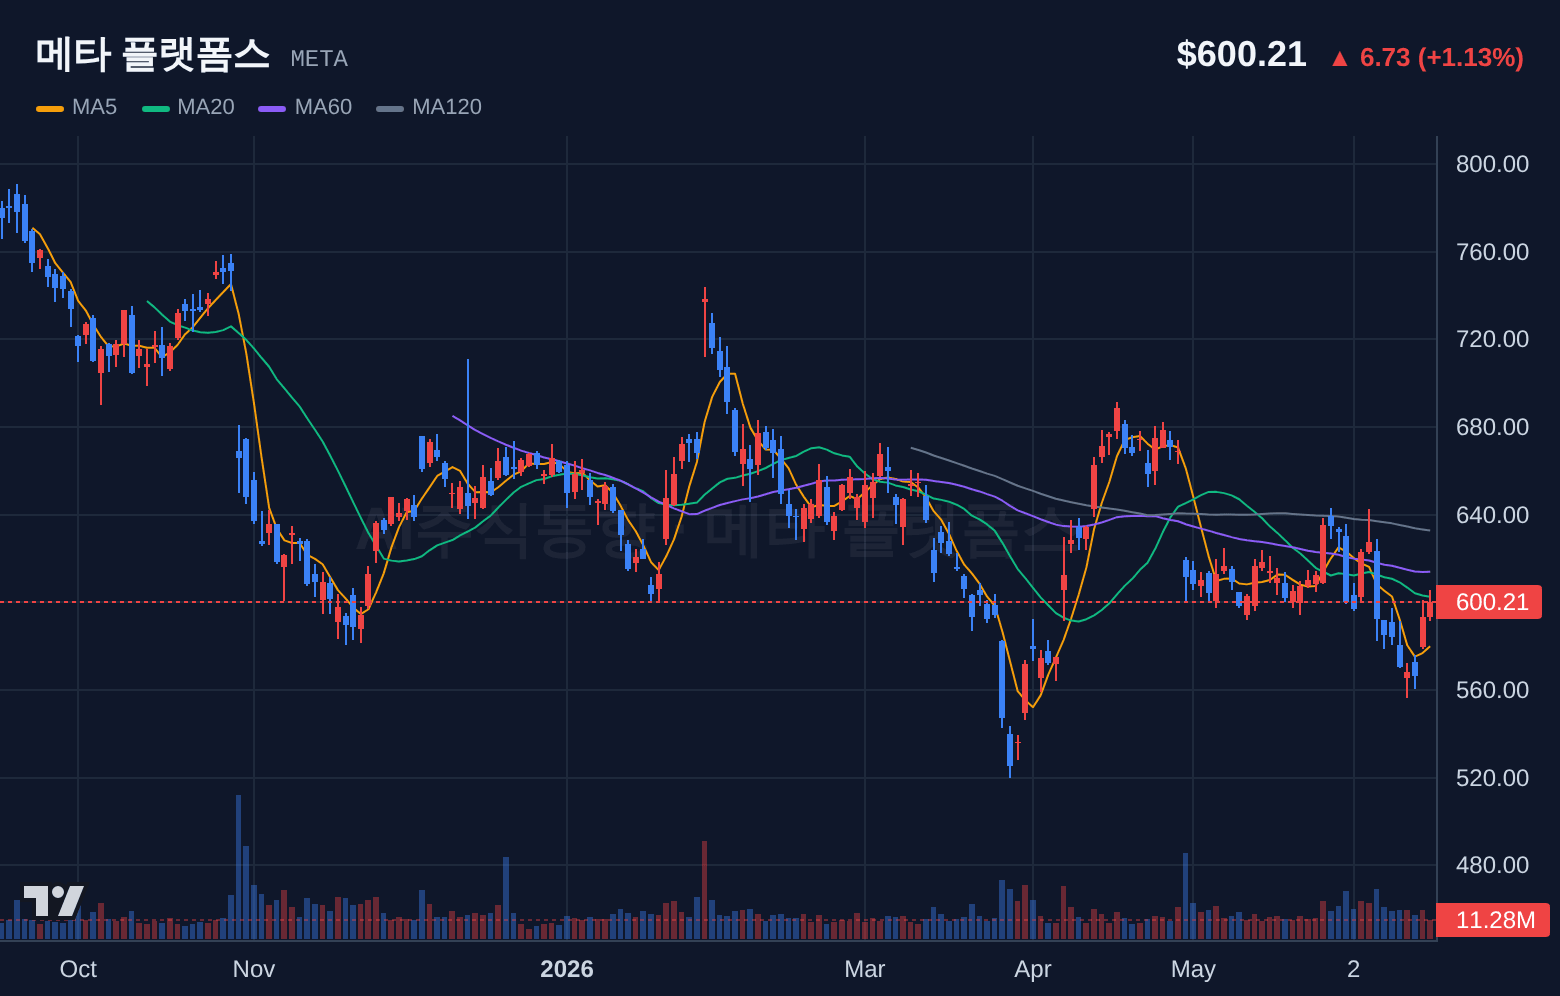The image size is (1560, 996).
Task: Click the May label on the time axis
Action: tap(1193, 969)
